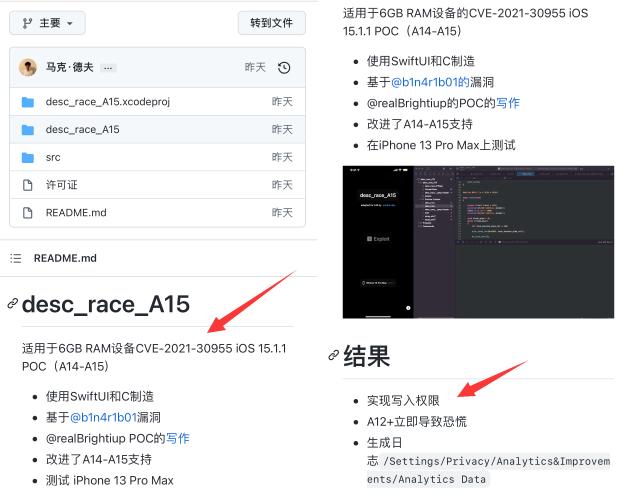Click 昨天 timestamp beside commit author

click(255, 67)
